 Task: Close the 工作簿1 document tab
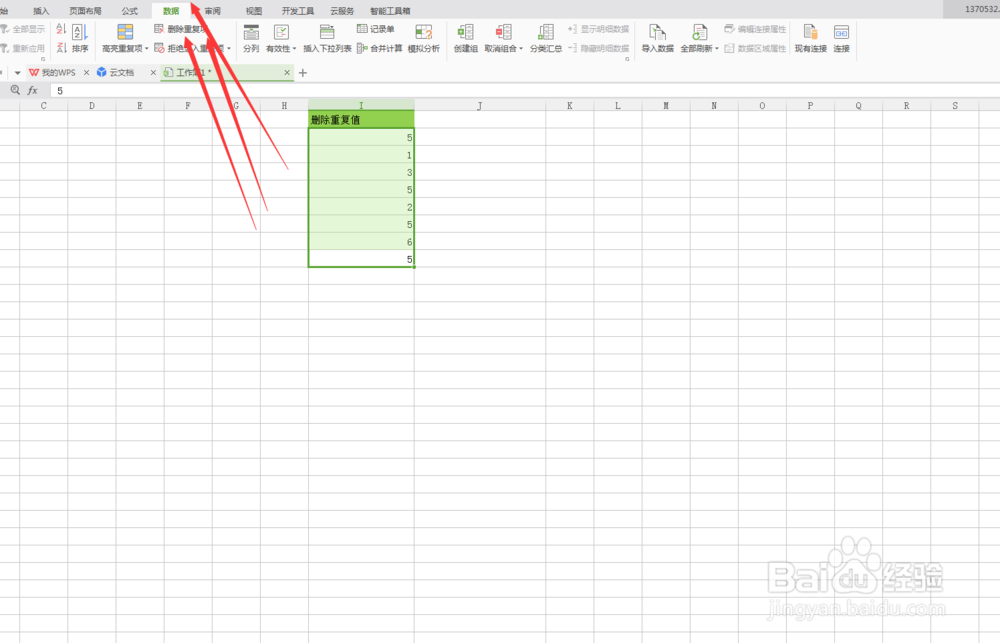[287, 73]
